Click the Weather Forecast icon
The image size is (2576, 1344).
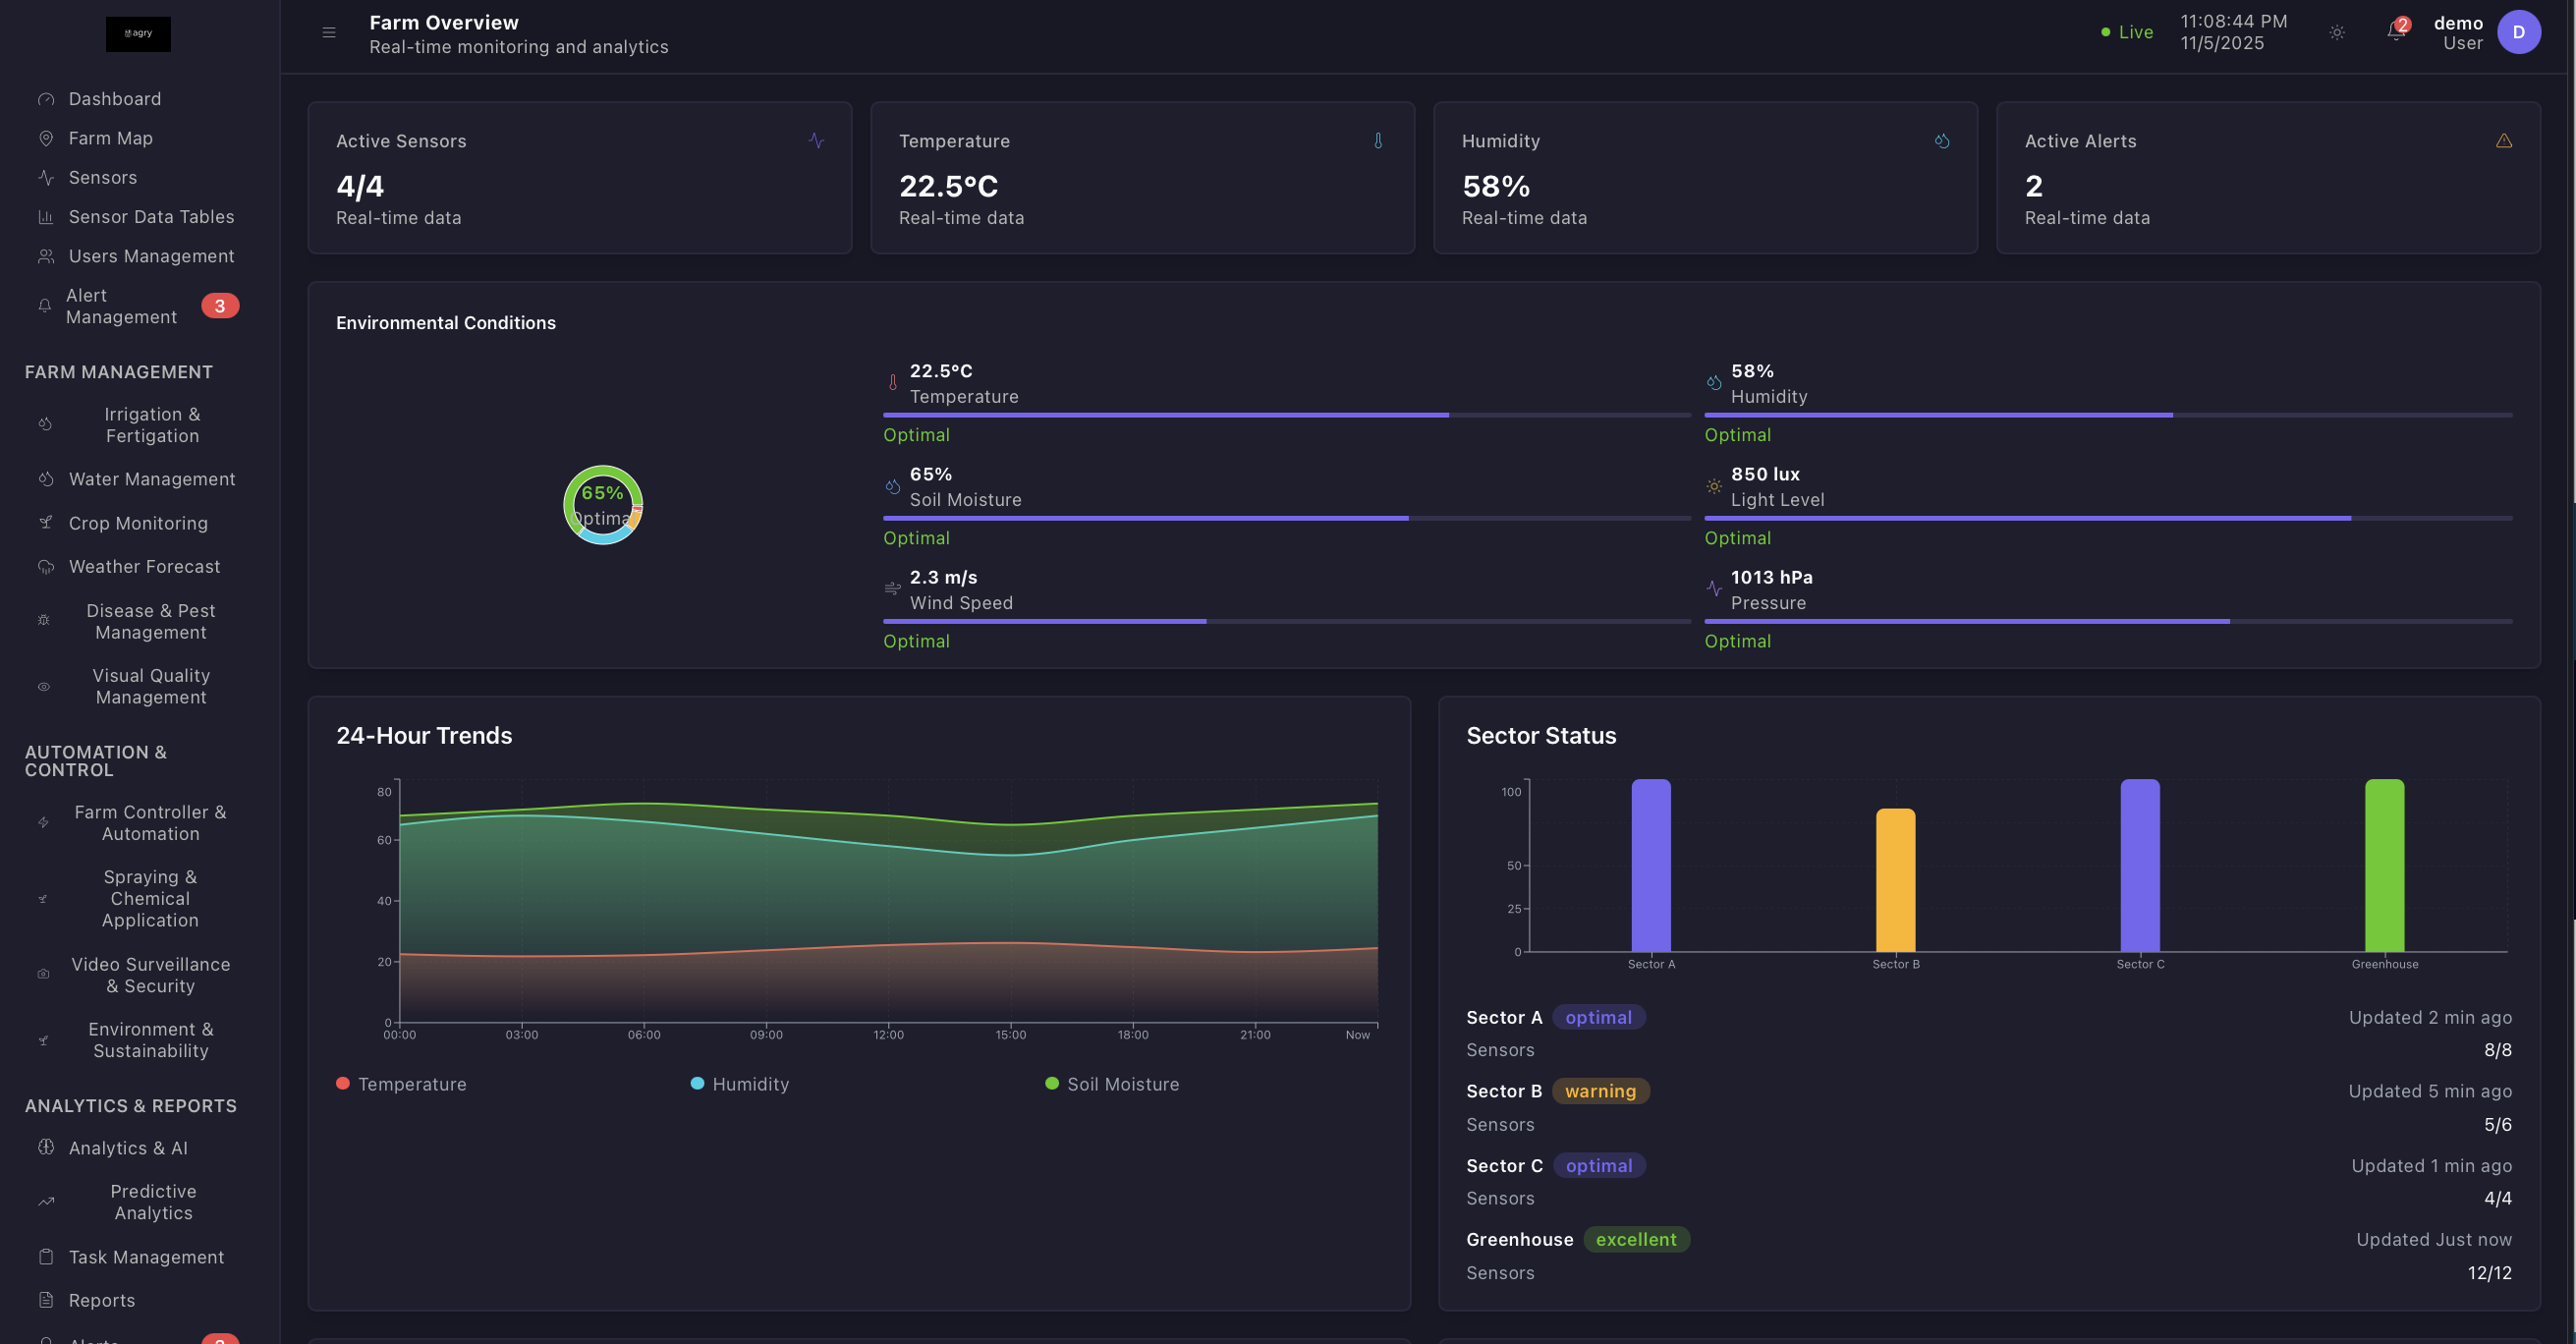point(45,566)
